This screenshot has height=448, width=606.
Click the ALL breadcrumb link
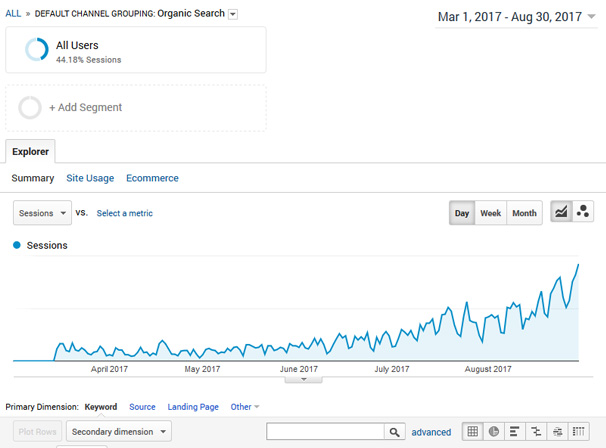pos(13,14)
